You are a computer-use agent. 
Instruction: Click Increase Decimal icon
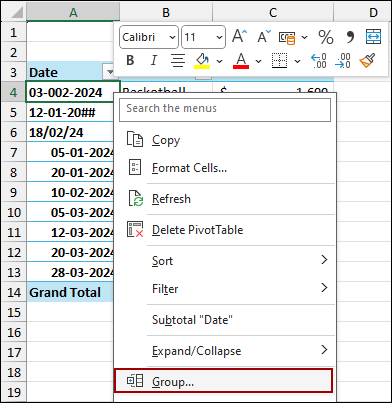[319, 61]
